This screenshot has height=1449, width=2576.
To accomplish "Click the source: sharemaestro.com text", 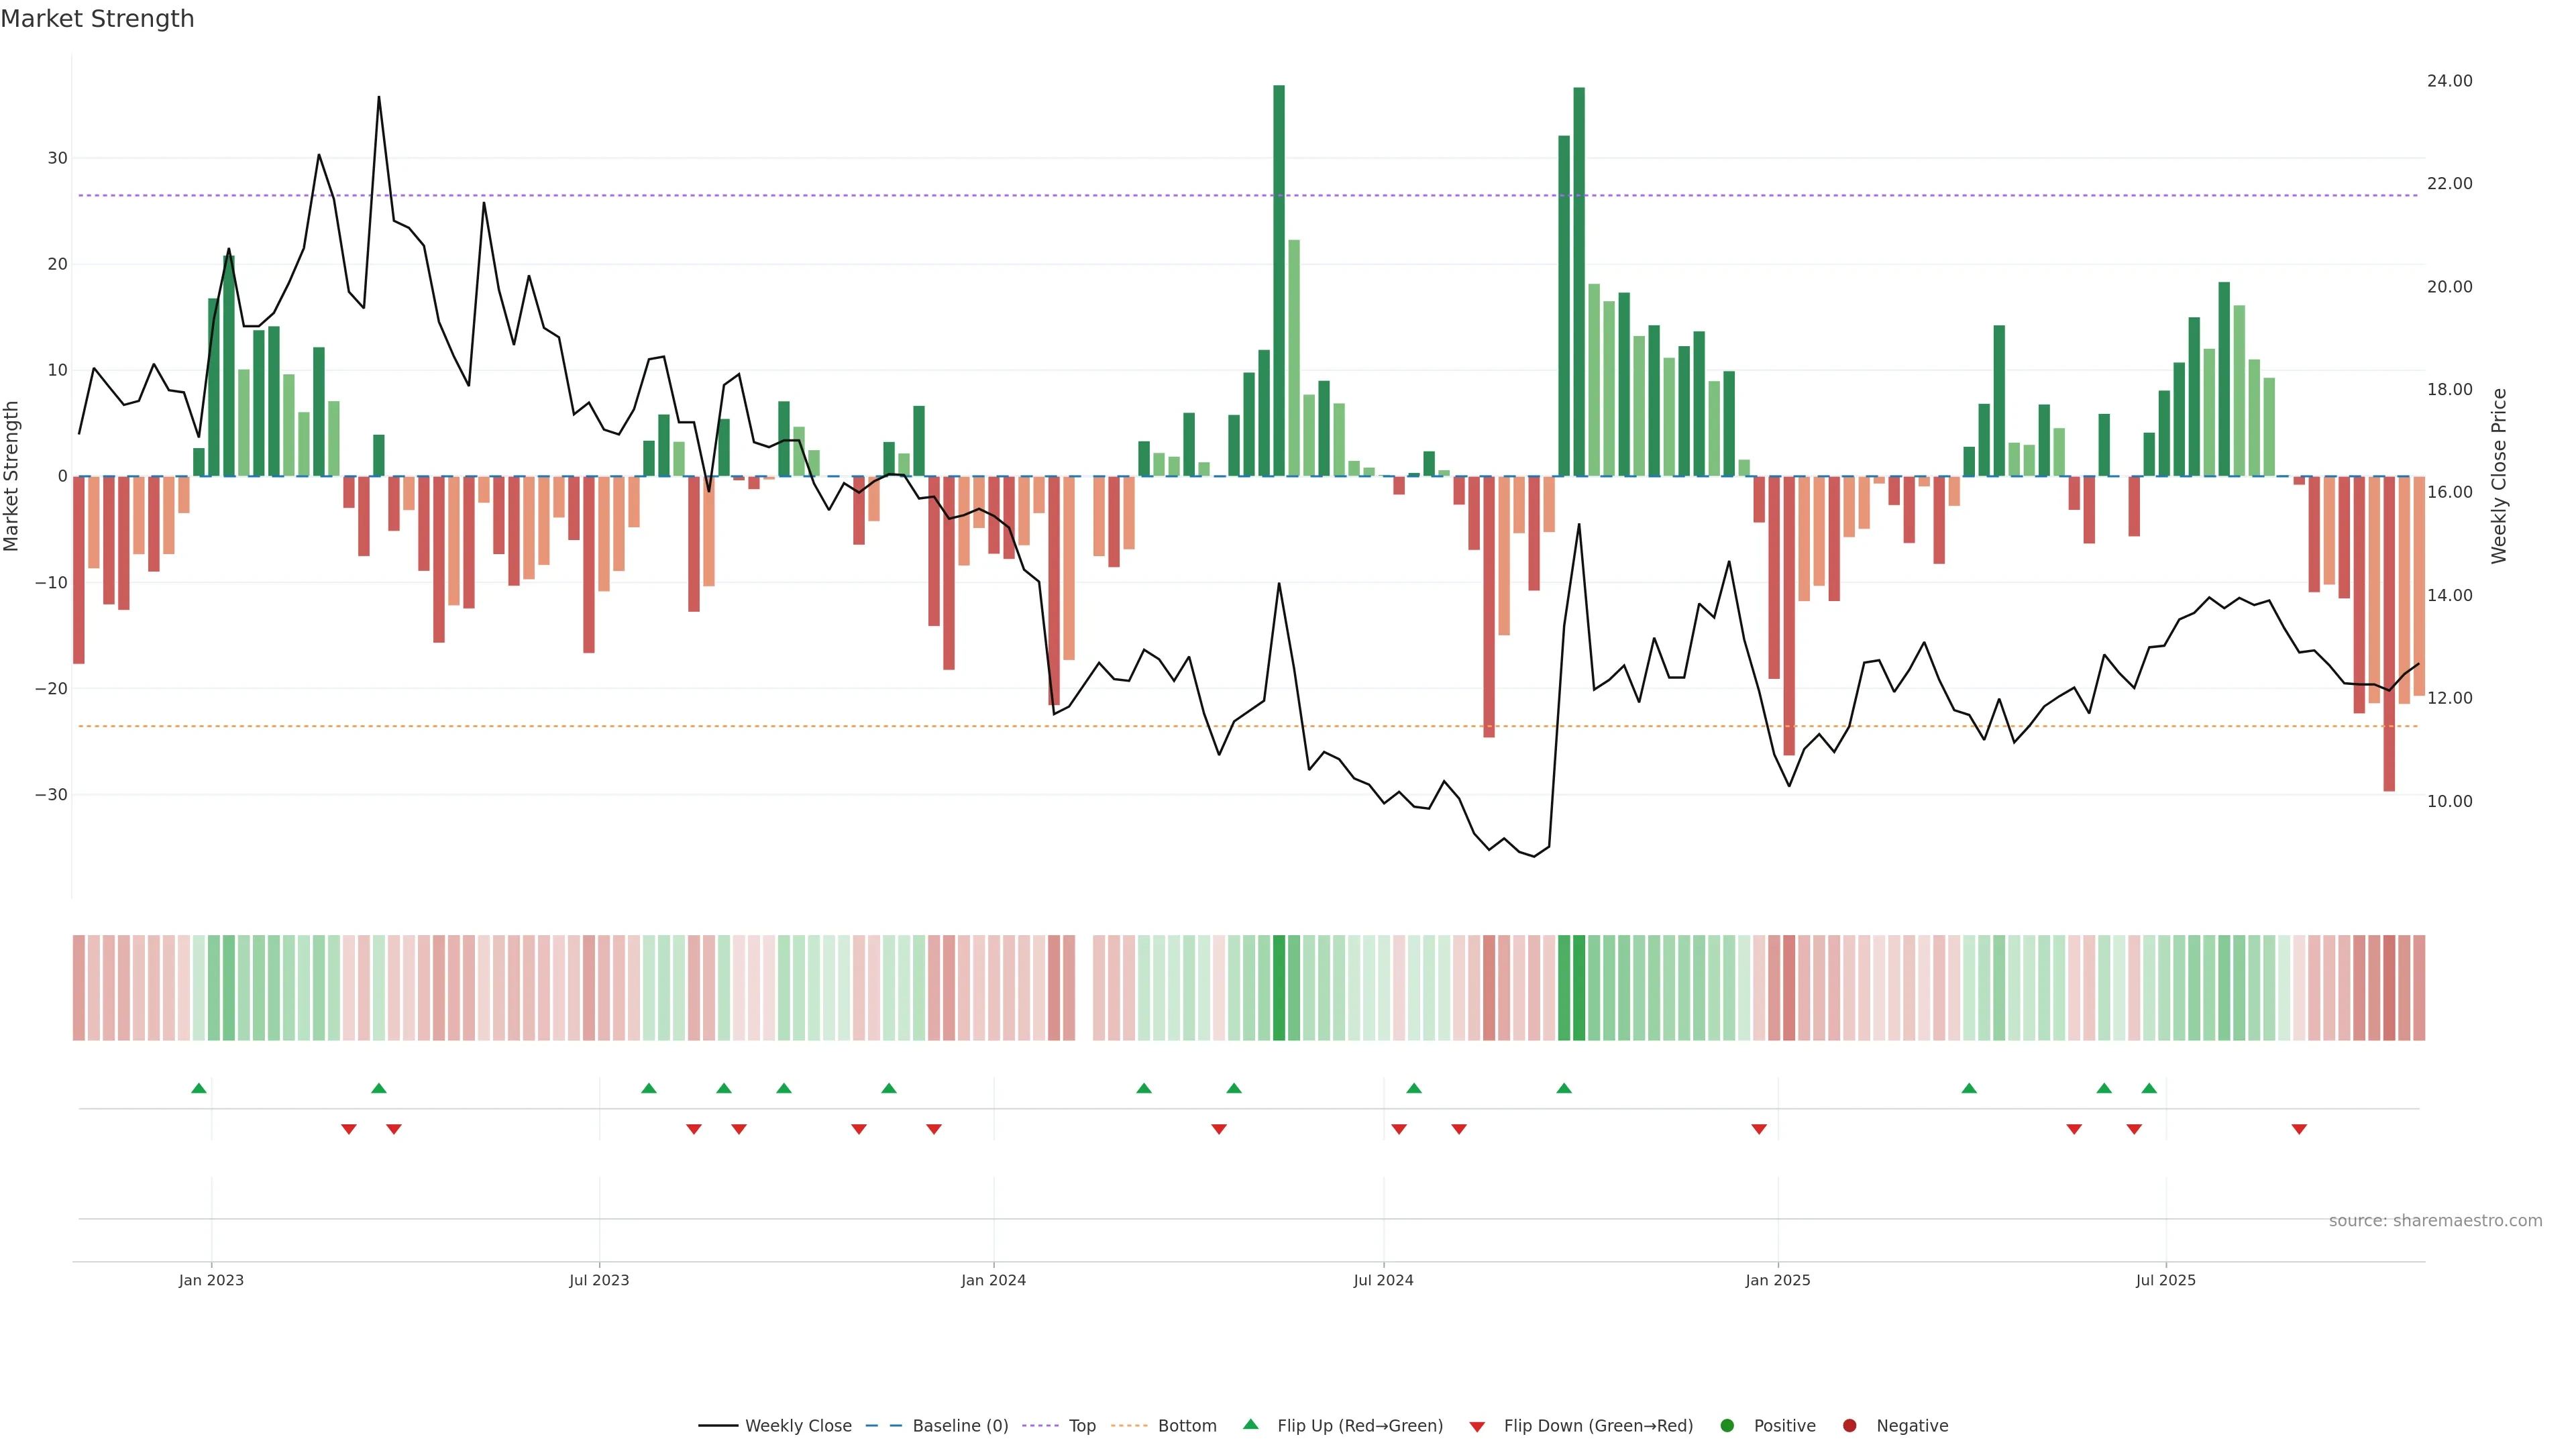I will tap(2435, 1221).
